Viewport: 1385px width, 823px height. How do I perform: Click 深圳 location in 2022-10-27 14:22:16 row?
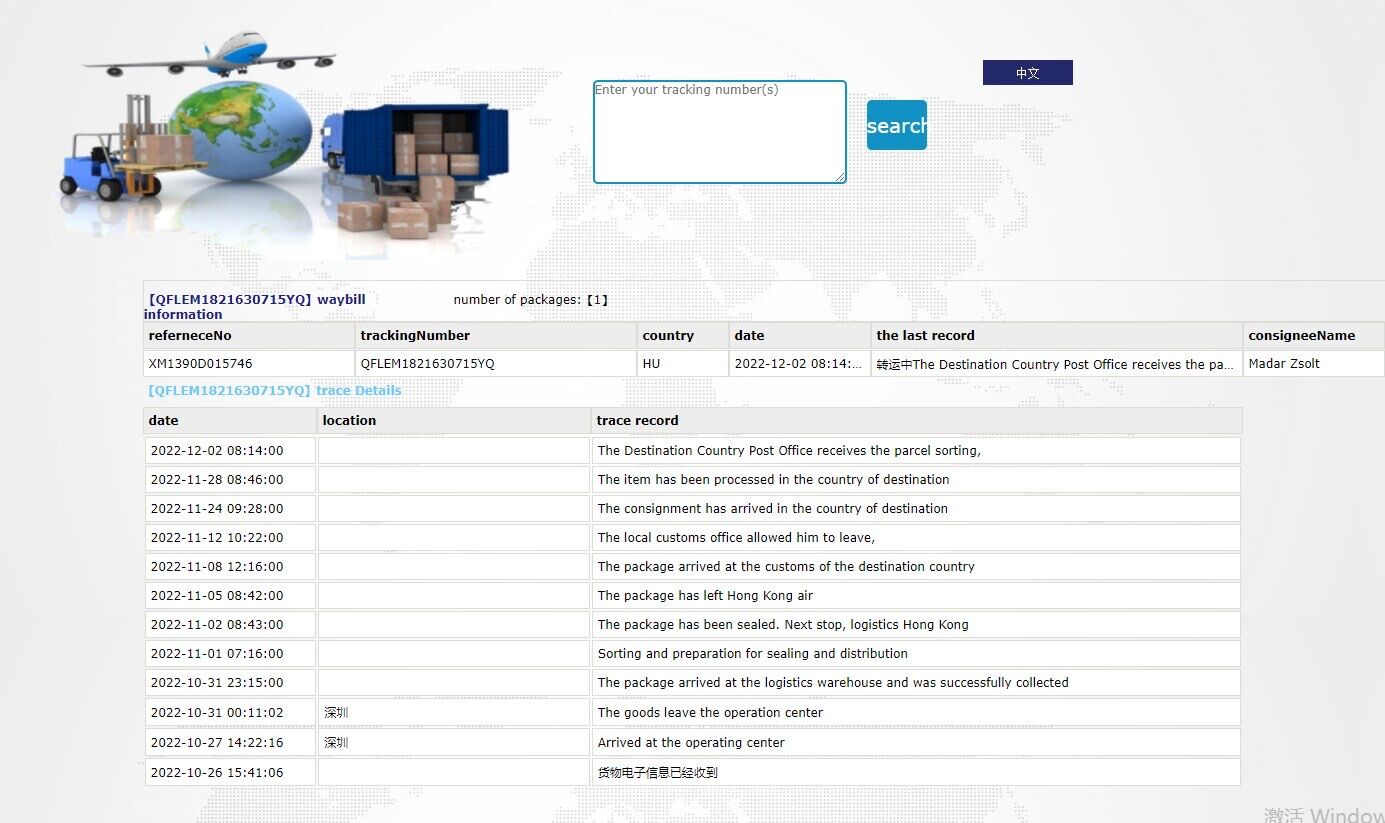click(454, 743)
